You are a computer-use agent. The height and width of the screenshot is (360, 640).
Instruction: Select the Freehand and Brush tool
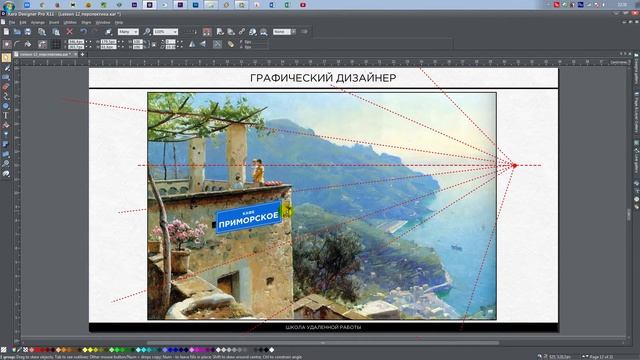6,68
